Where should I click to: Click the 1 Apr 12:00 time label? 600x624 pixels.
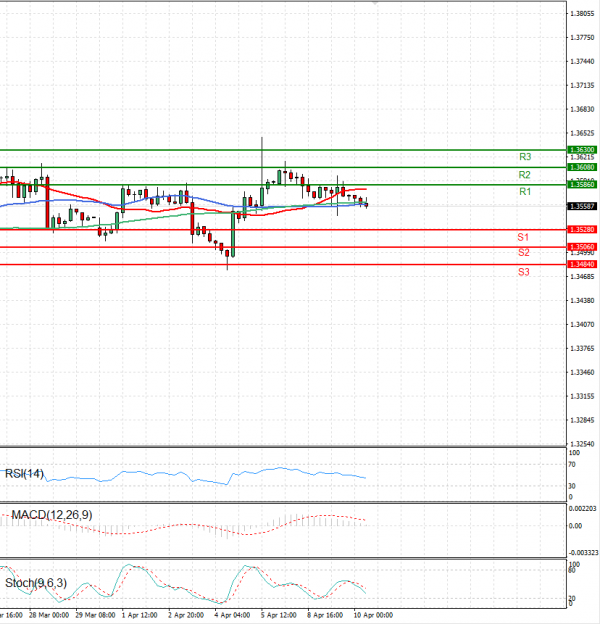139,615
